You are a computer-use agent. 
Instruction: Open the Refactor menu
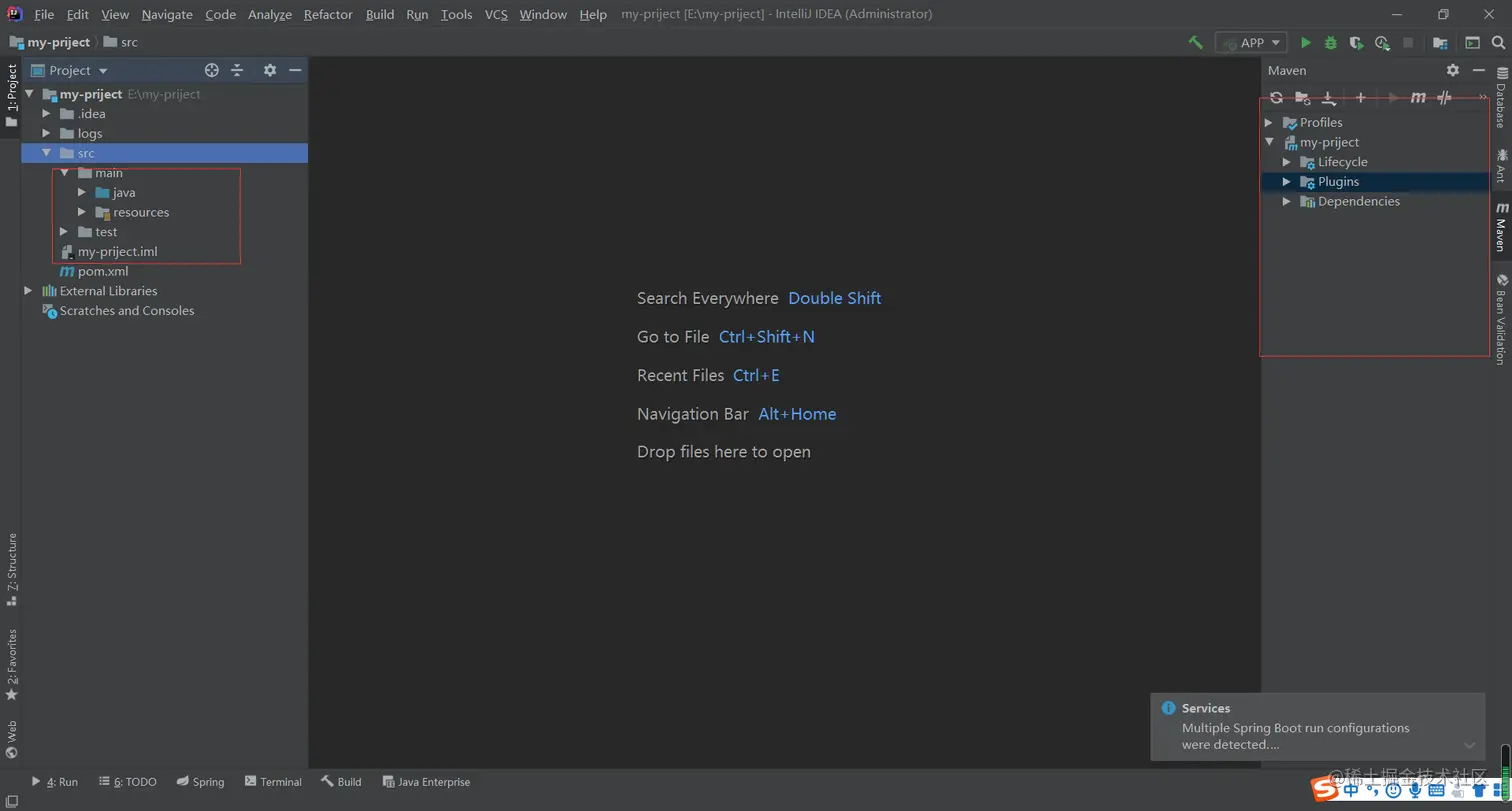pos(328,14)
